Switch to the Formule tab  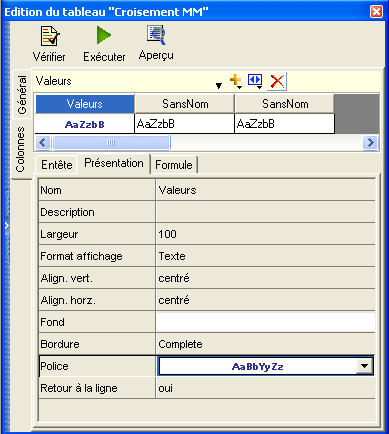click(174, 165)
